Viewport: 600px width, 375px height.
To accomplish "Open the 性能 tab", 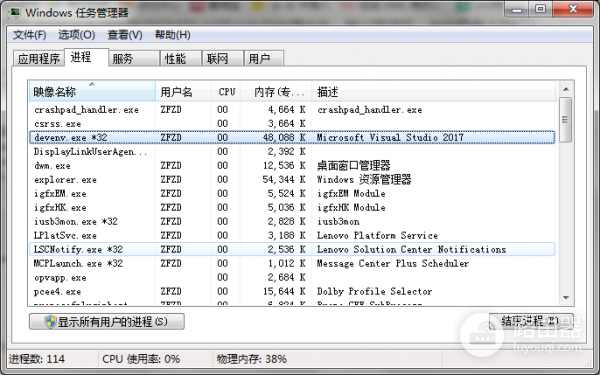I will [180, 58].
